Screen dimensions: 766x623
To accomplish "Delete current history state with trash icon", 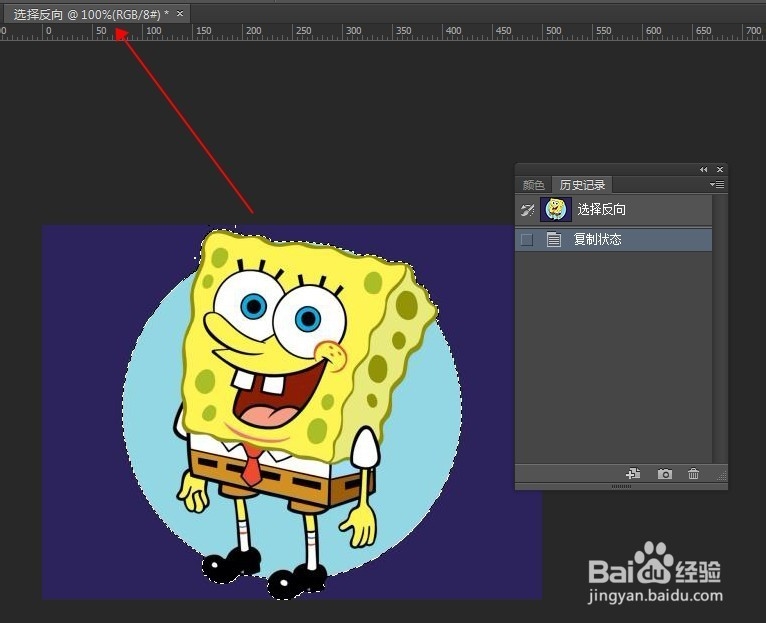I will [693, 473].
